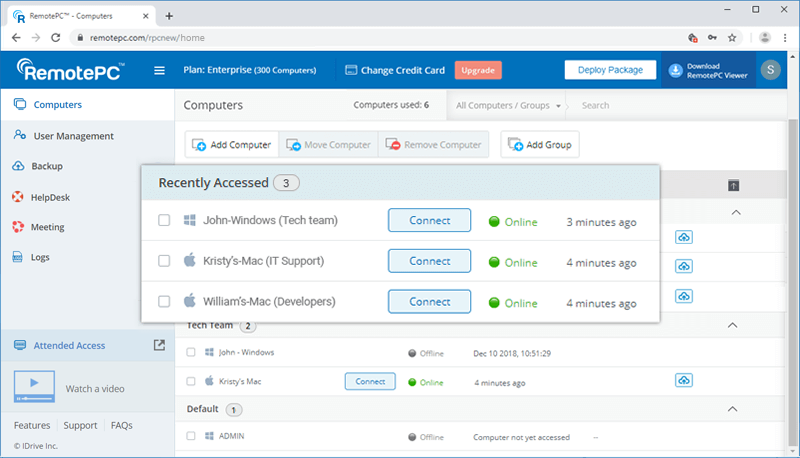The height and width of the screenshot is (458, 800).
Task: Click the browser address bar URL
Action: (x=147, y=38)
